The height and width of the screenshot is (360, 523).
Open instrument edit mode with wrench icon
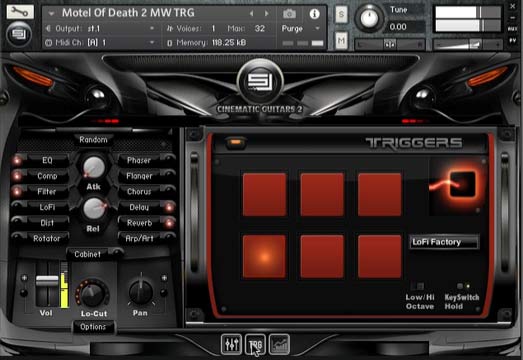[20, 12]
